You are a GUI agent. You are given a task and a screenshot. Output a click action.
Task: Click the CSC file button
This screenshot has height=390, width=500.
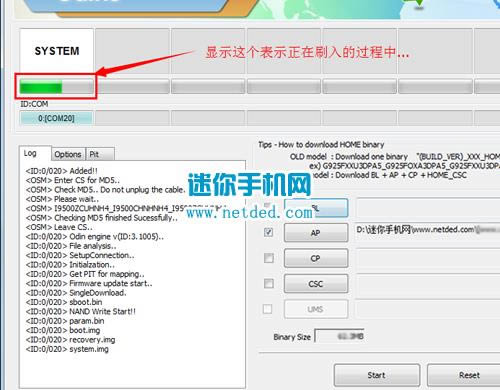[316, 284]
